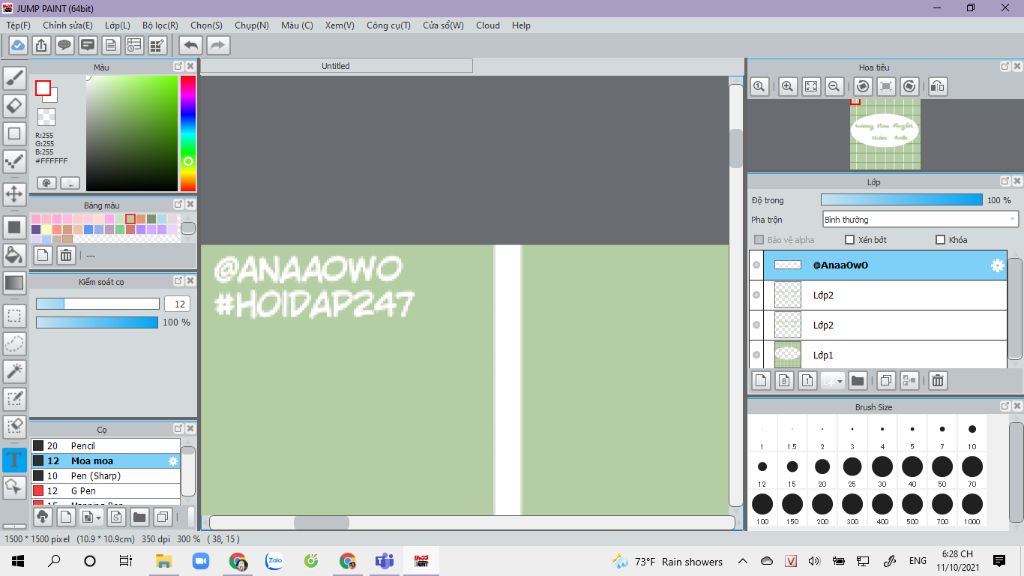Screen dimensions: 1024x576
Task: Click the brush size value field 12
Action: click(x=178, y=304)
